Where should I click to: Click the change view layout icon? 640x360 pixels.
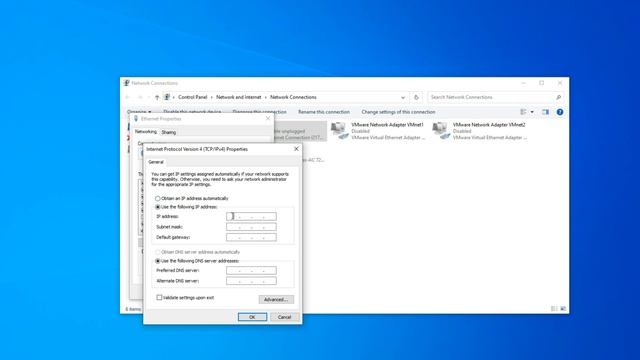pyautogui.click(x=523, y=112)
